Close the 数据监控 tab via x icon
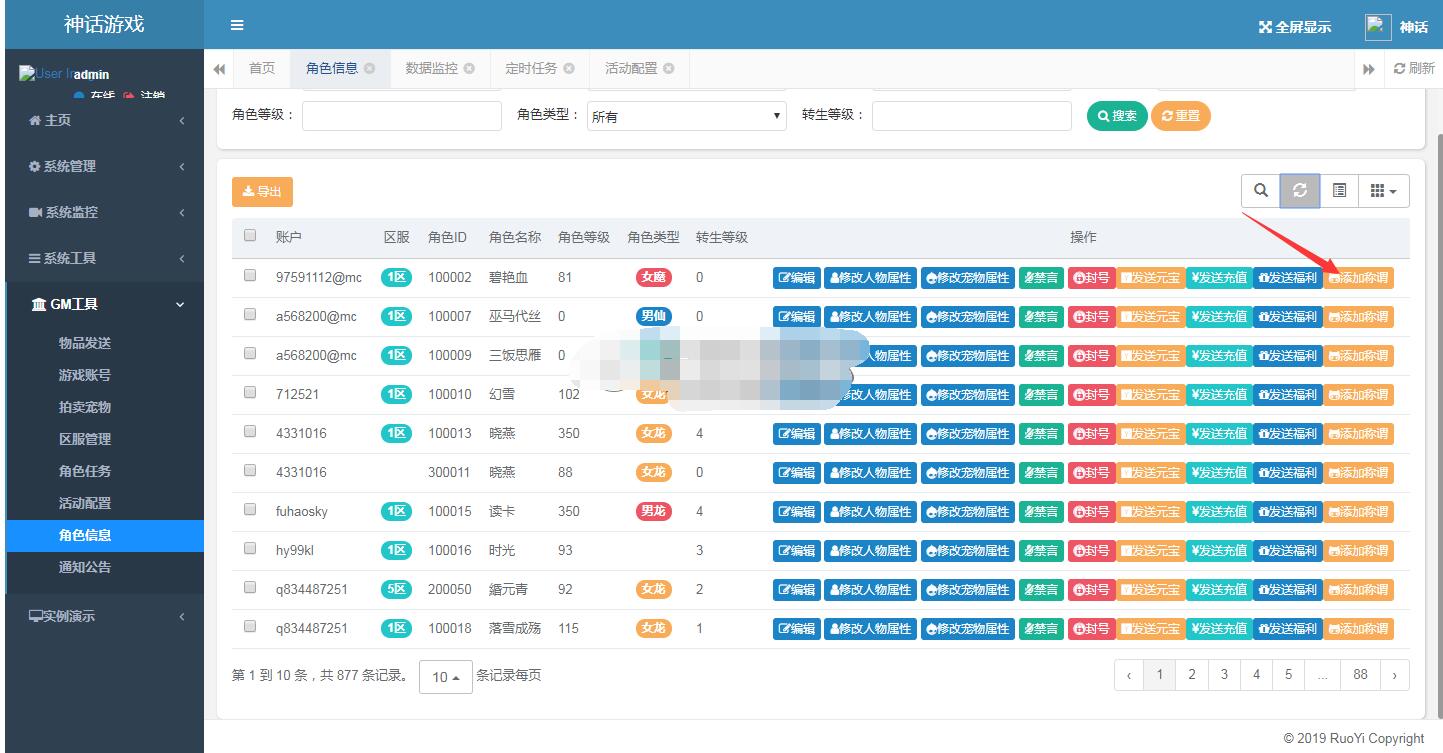Viewport: 1443px width, 753px height. 469,68
